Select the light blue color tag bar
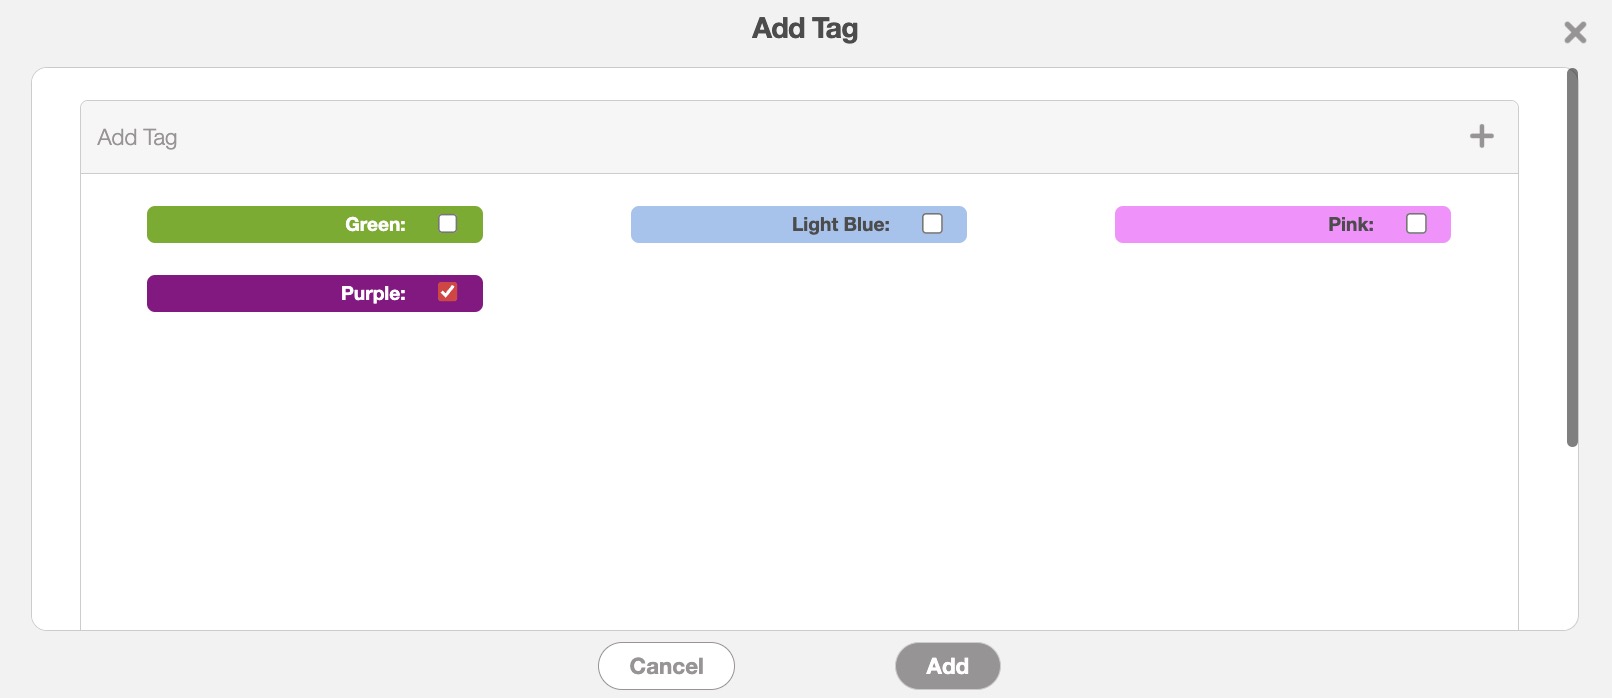The width and height of the screenshot is (1612, 698). click(710, 225)
